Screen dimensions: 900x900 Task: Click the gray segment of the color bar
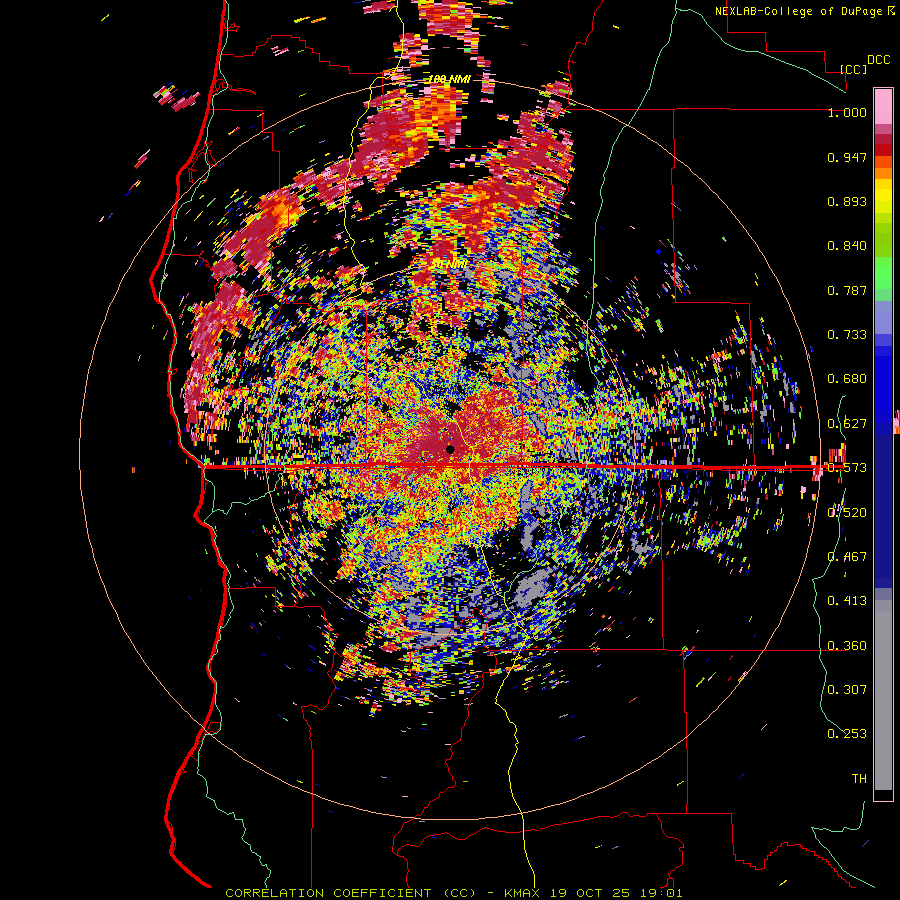coord(883,695)
